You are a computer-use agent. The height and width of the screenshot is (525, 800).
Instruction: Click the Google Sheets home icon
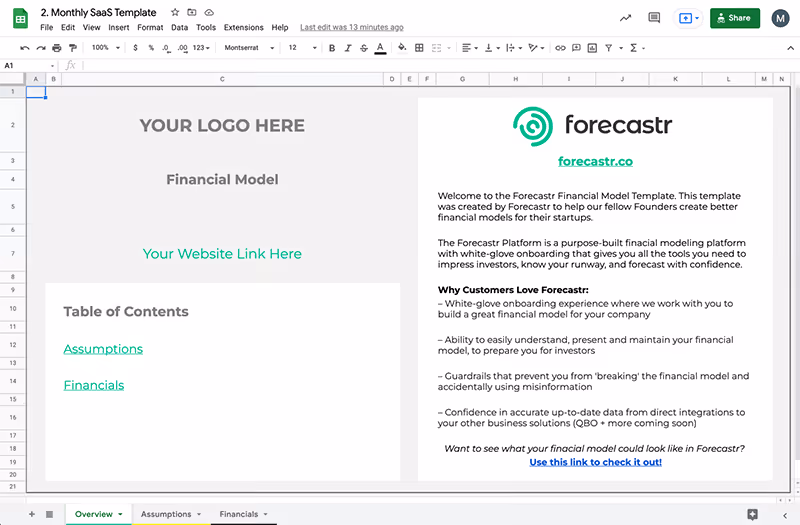tap(20, 19)
